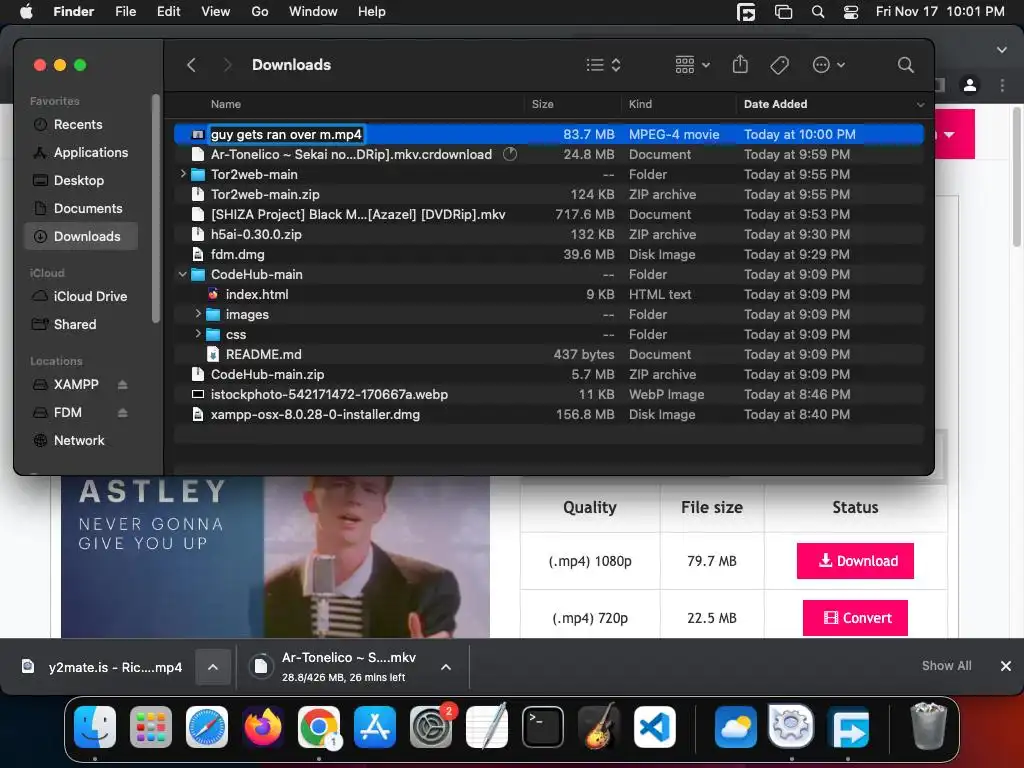Open the Share toolbar button
The image size is (1024, 768).
pos(740,65)
